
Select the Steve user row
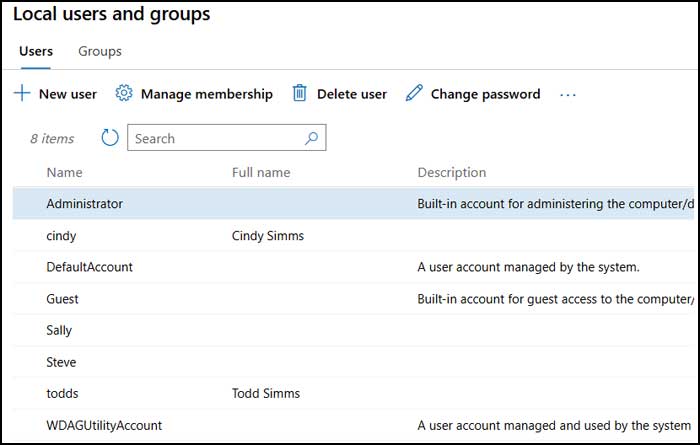[x=354, y=362]
